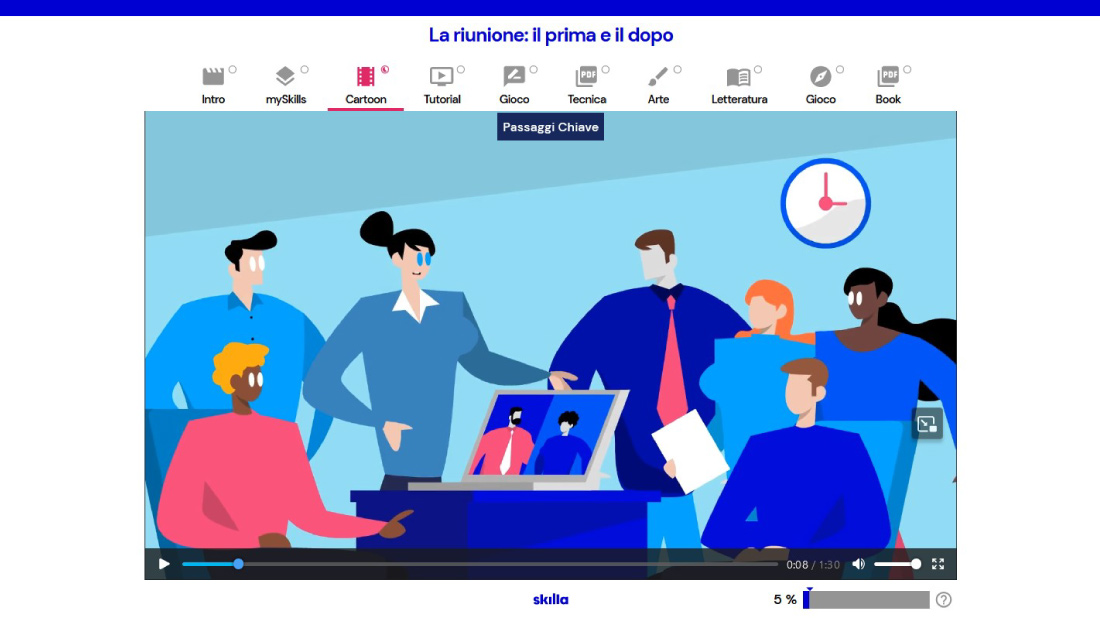The image size is (1100, 628).
Task: Seek on the video progress bar
Action: (x=480, y=564)
